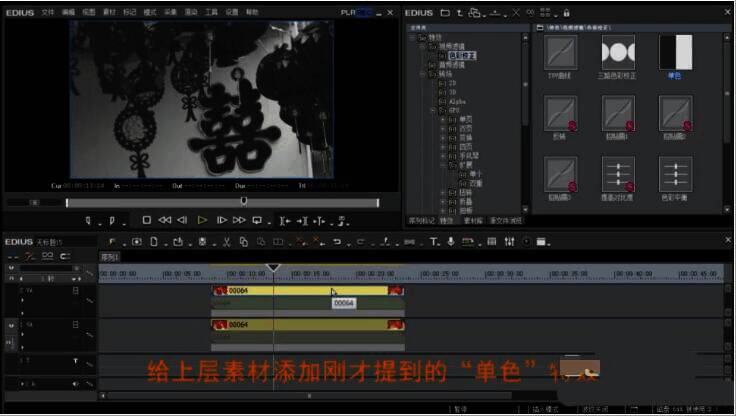
Task: Click the loop playback monitor icon
Action: 257,220
